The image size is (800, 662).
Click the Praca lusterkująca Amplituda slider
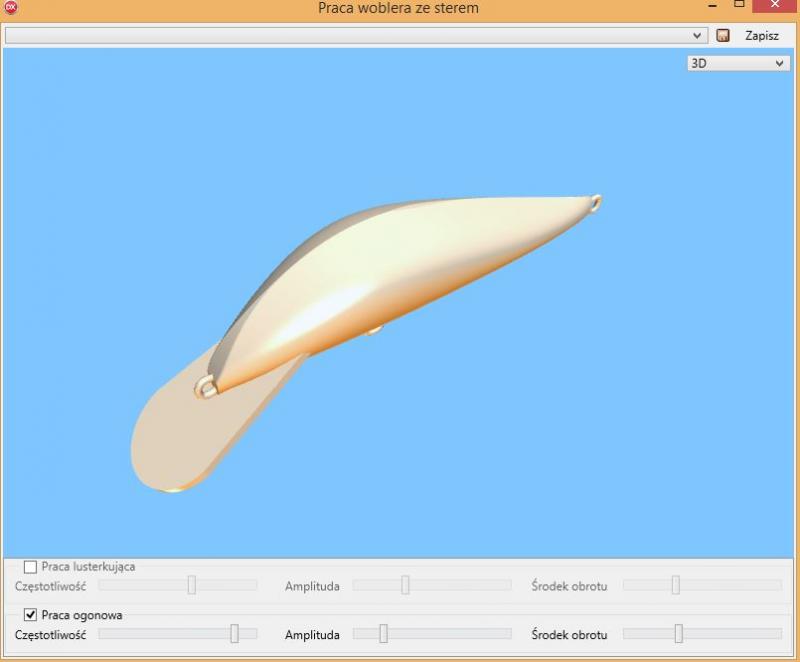tap(405, 585)
